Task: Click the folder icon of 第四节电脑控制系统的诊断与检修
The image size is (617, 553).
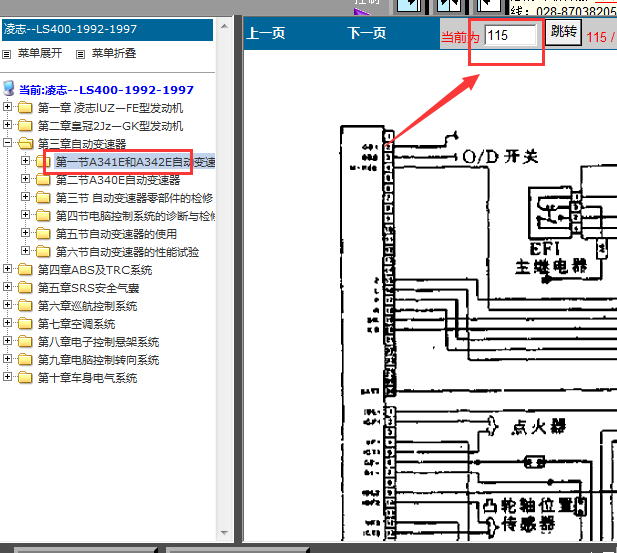Action: 43,215
